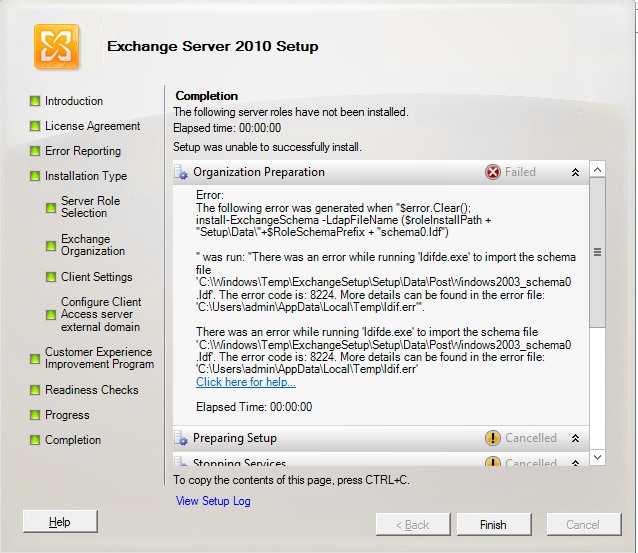Viewport: 638px width, 553px height.
Task: Click the green square beside Server Role Selection
Action: (x=51, y=208)
